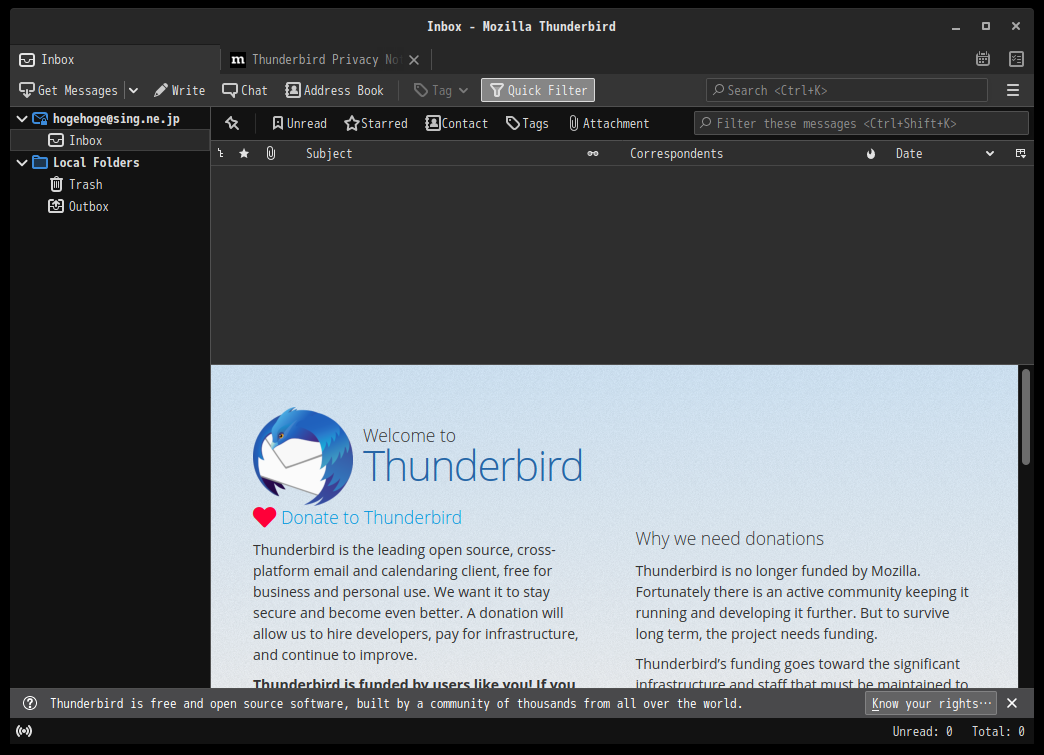
Task: Select Local Folders
Action: pyautogui.click(x=96, y=162)
